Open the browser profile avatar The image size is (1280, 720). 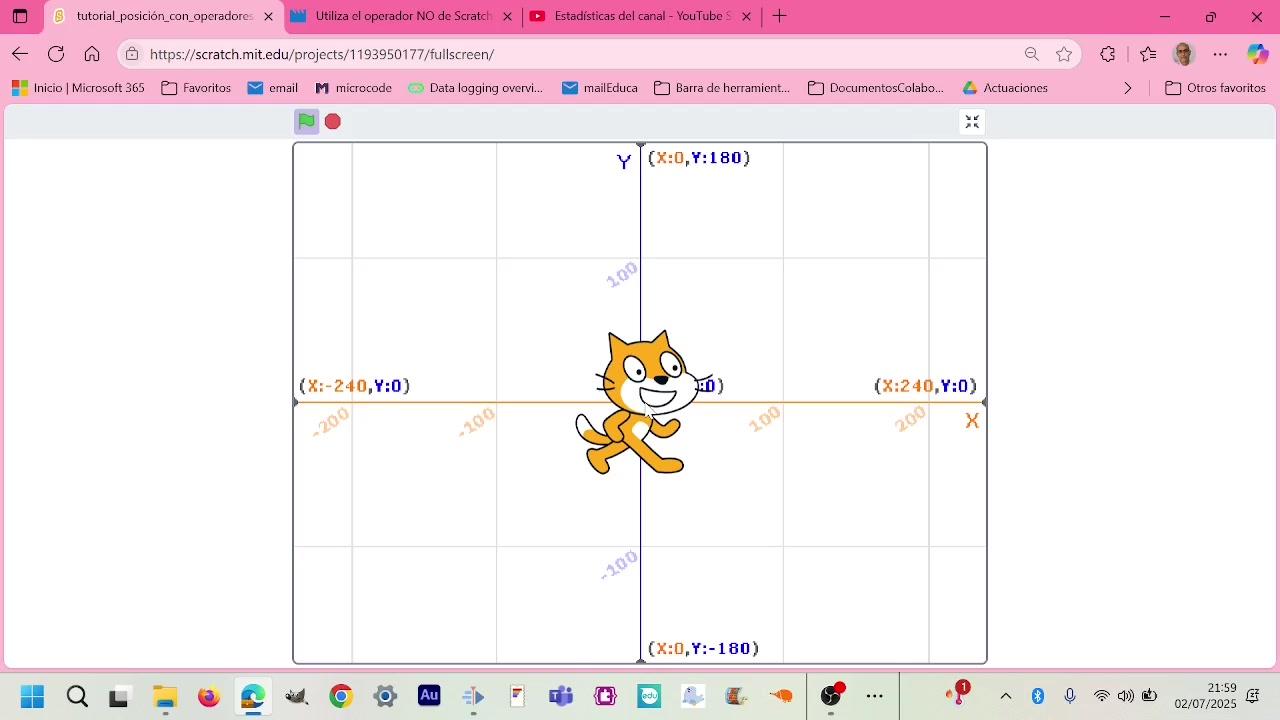coord(1184,54)
